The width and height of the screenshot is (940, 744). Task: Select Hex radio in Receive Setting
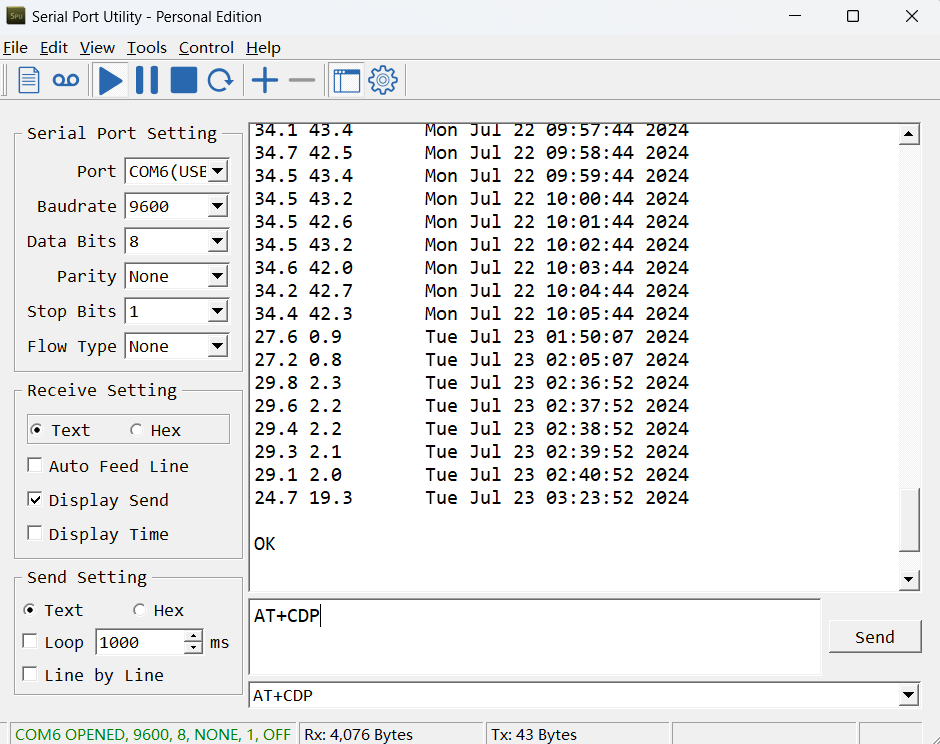tap(137, 430)
